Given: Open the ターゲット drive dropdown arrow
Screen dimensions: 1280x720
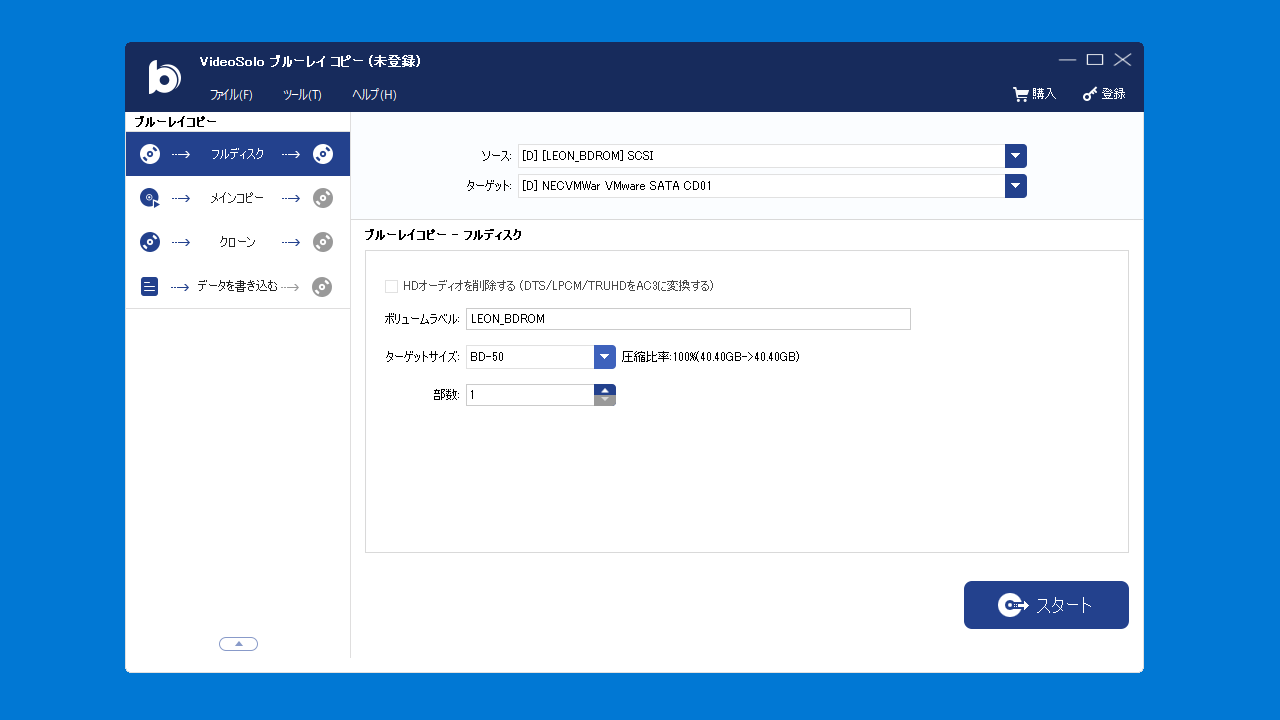Looking at the screenshot, I should 1016,186.
